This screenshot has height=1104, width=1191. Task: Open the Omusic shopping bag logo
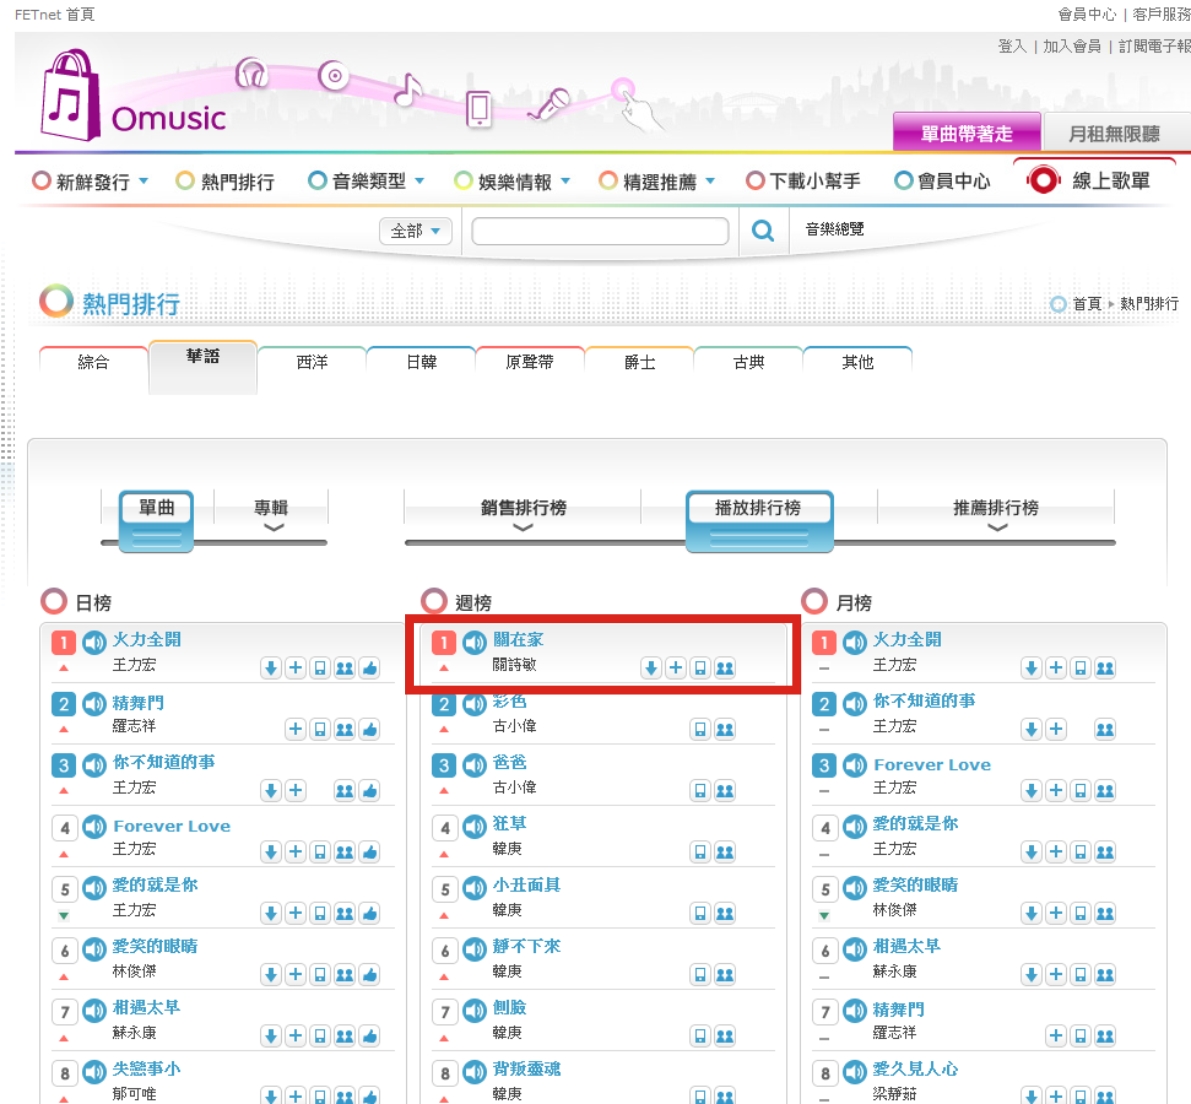[70, 95]
